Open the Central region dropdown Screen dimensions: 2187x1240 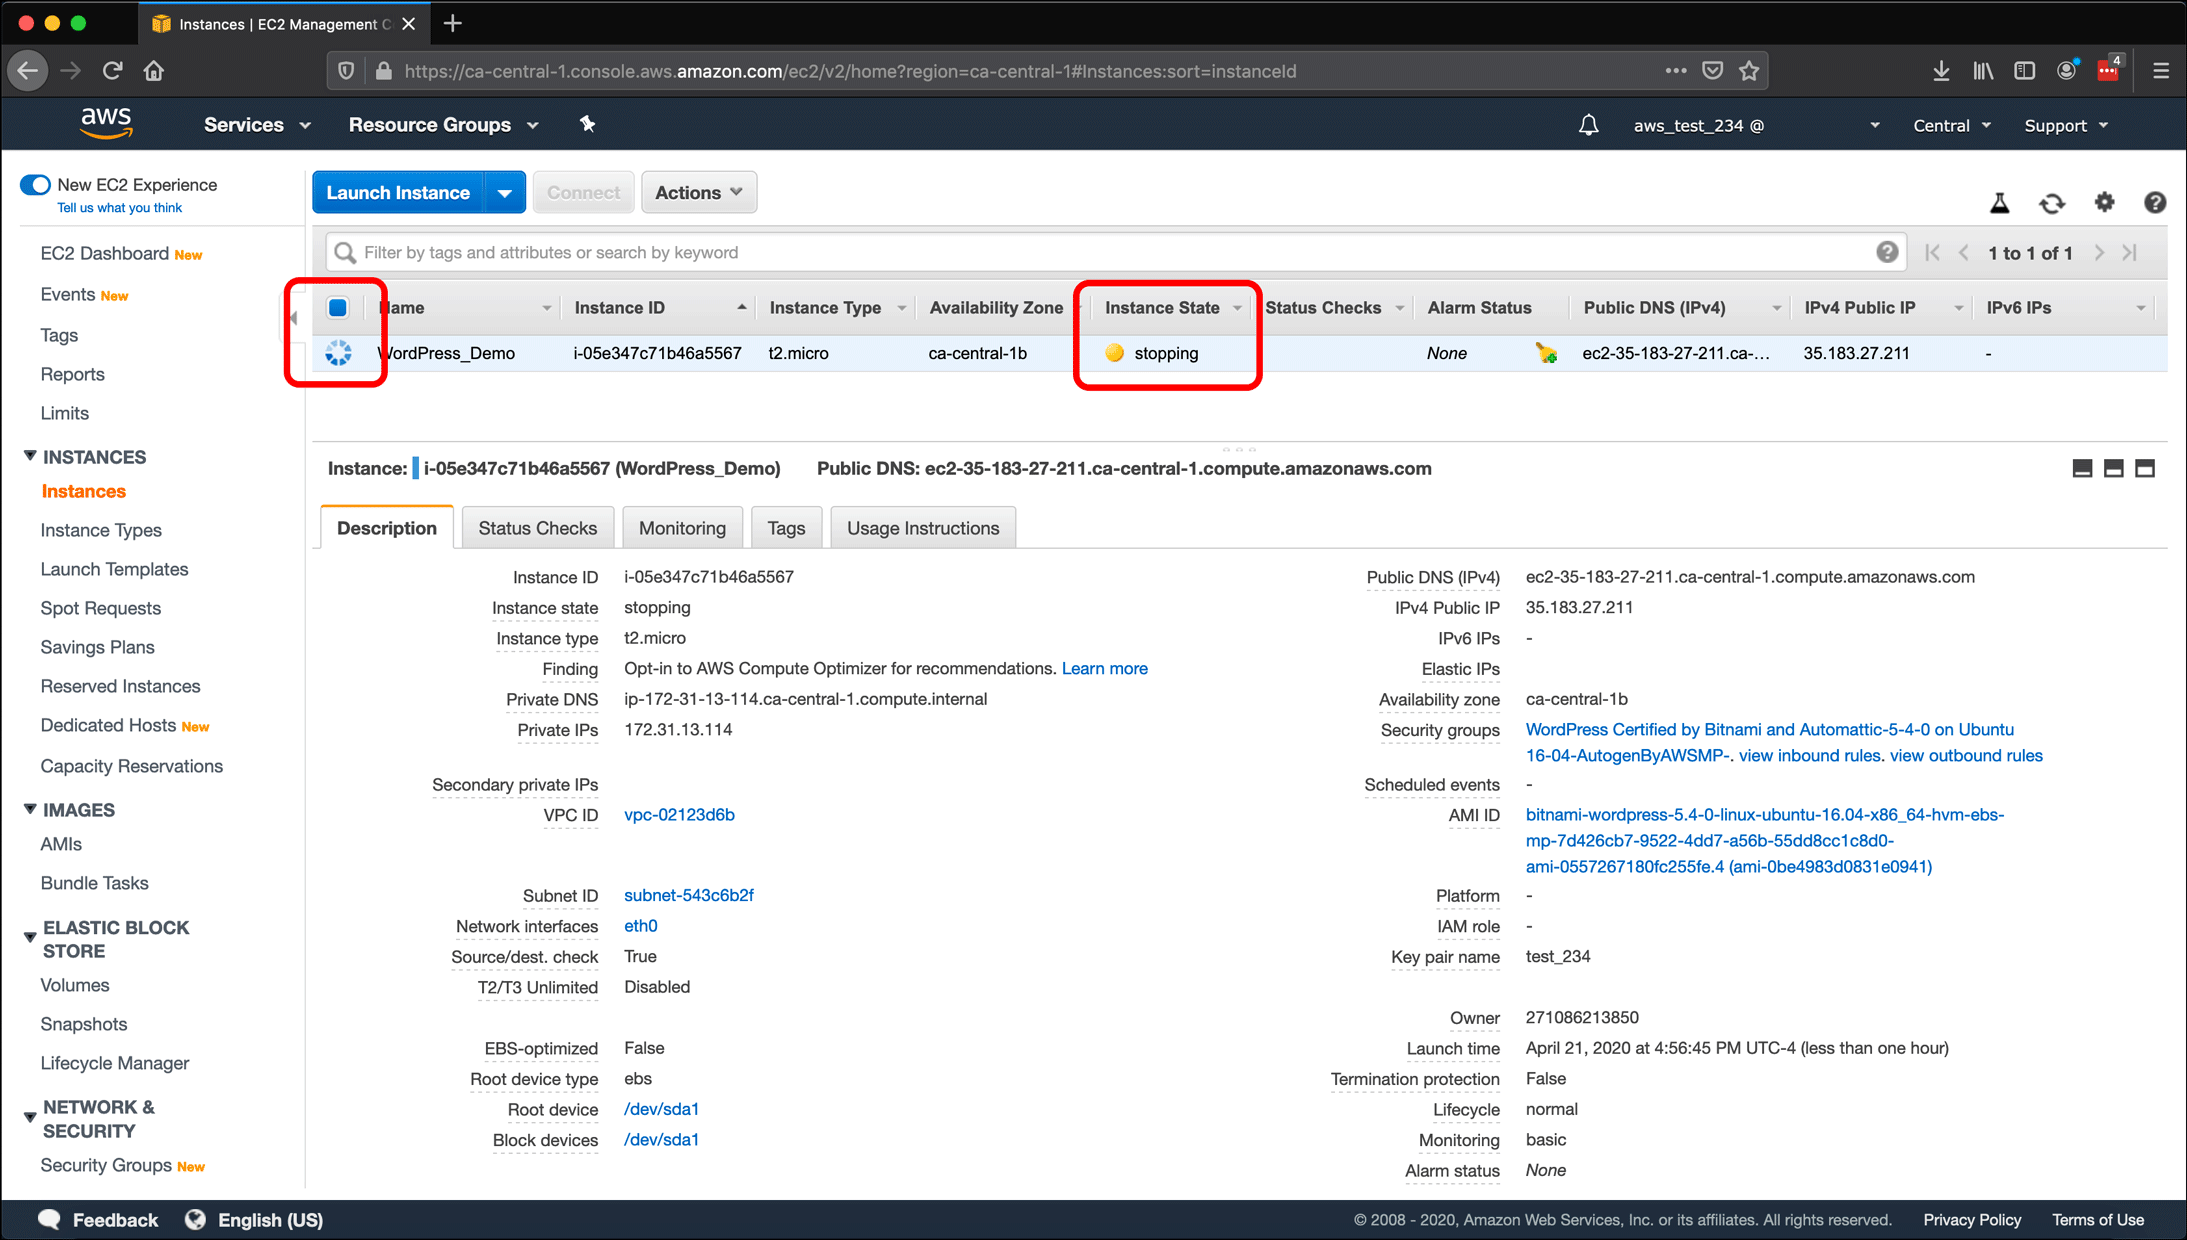click(x=1952, y=125)
